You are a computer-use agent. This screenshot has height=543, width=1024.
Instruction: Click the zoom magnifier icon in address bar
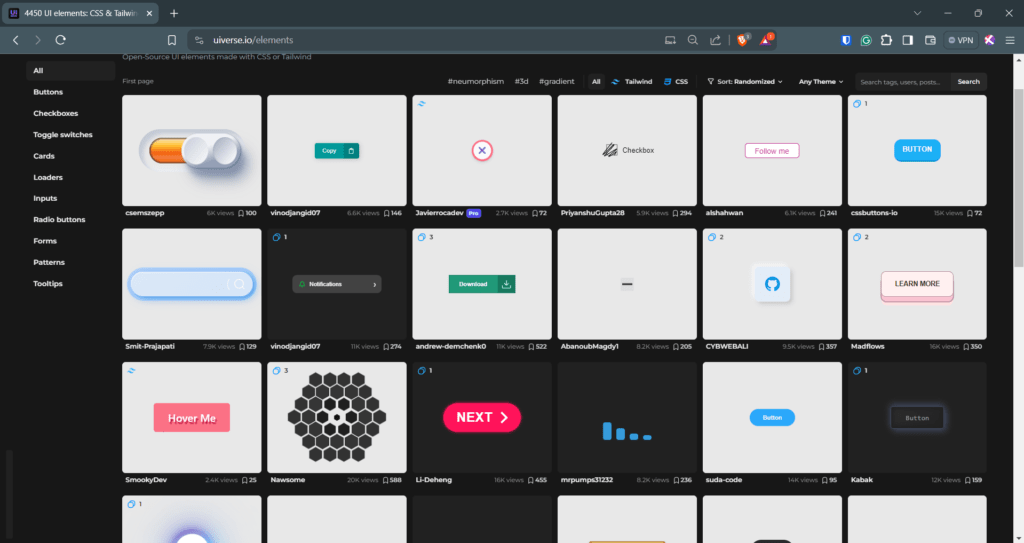pos(693,40)
